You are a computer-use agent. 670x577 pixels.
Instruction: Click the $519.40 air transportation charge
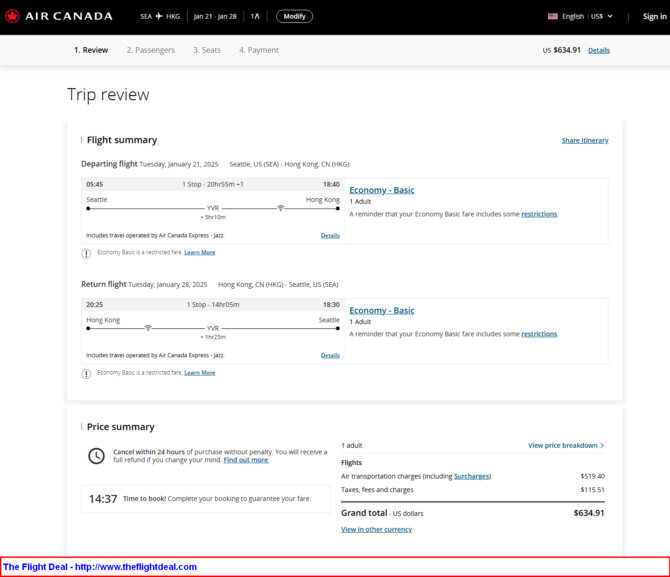[593, 476]
